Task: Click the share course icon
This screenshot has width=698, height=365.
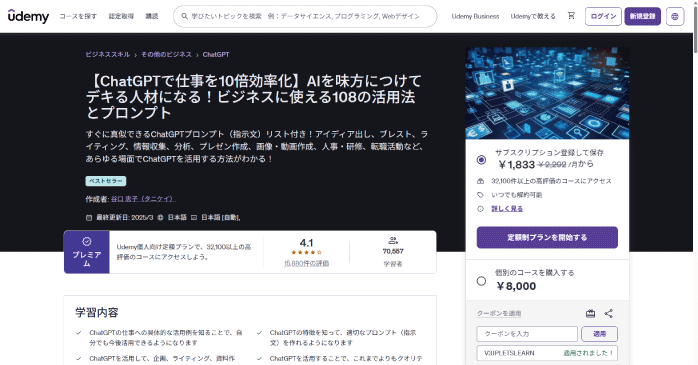Action: 609,313
